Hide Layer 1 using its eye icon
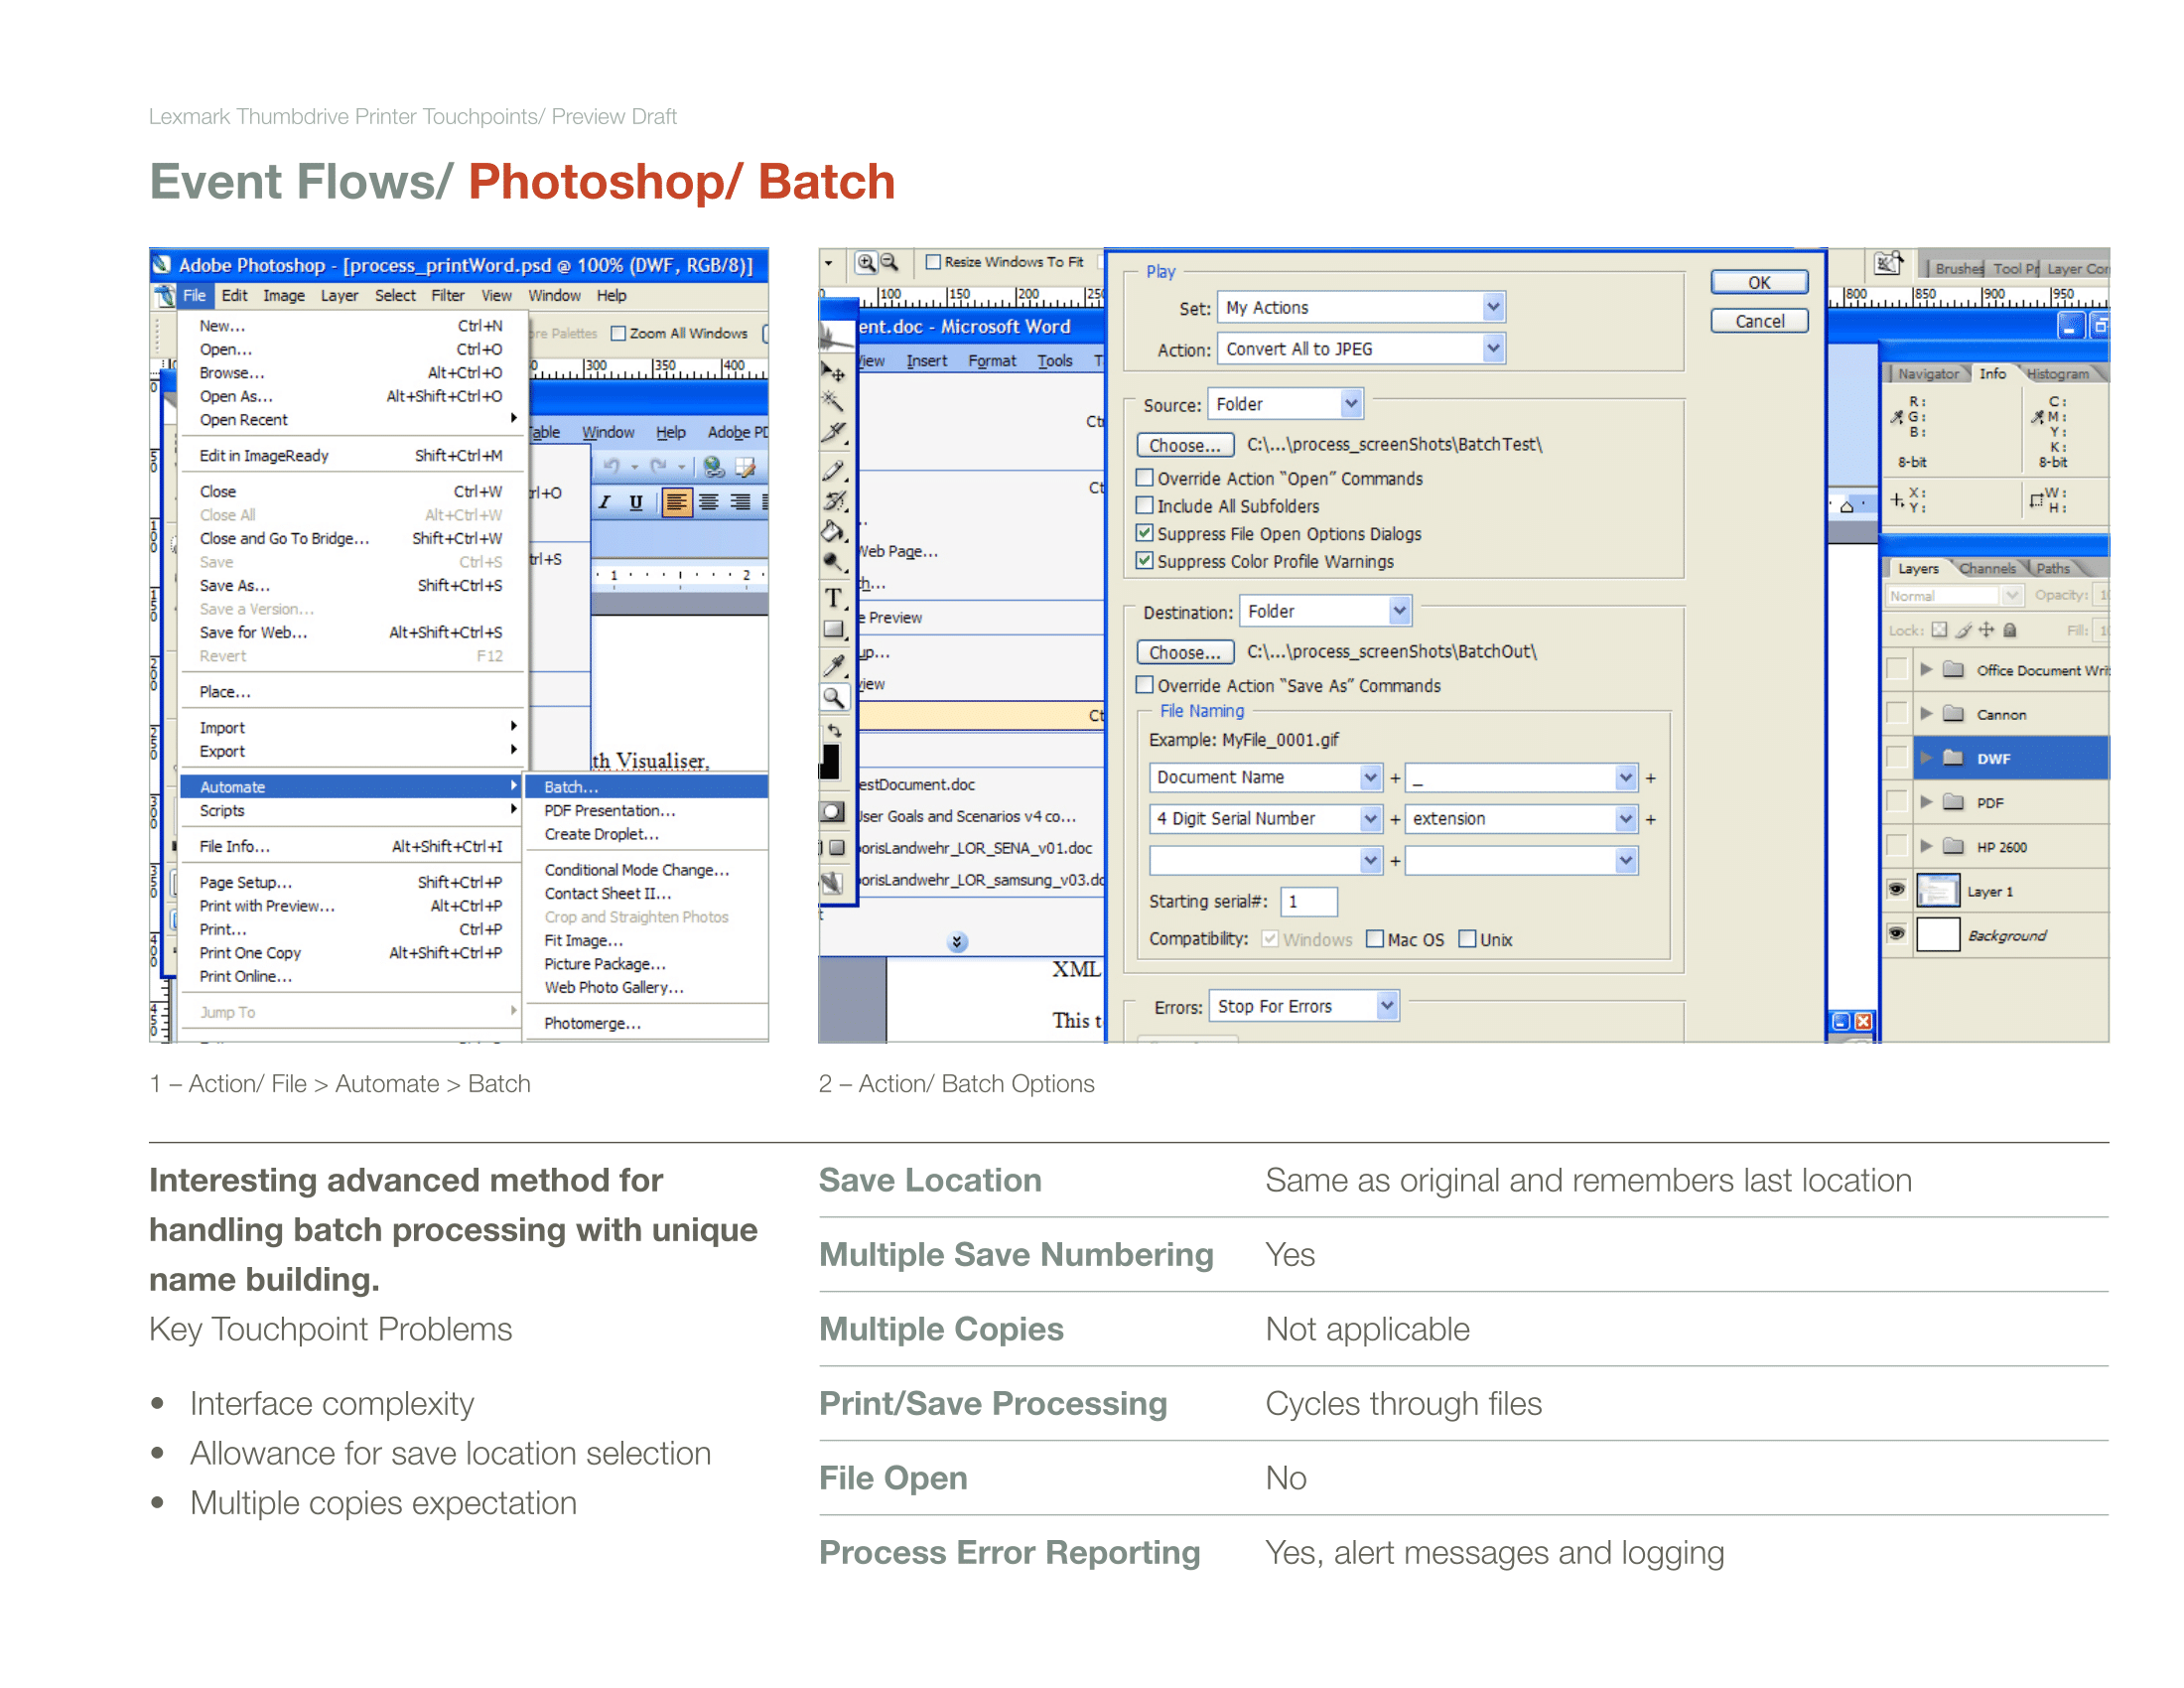2184x1688 pixels. [1897, 889]
